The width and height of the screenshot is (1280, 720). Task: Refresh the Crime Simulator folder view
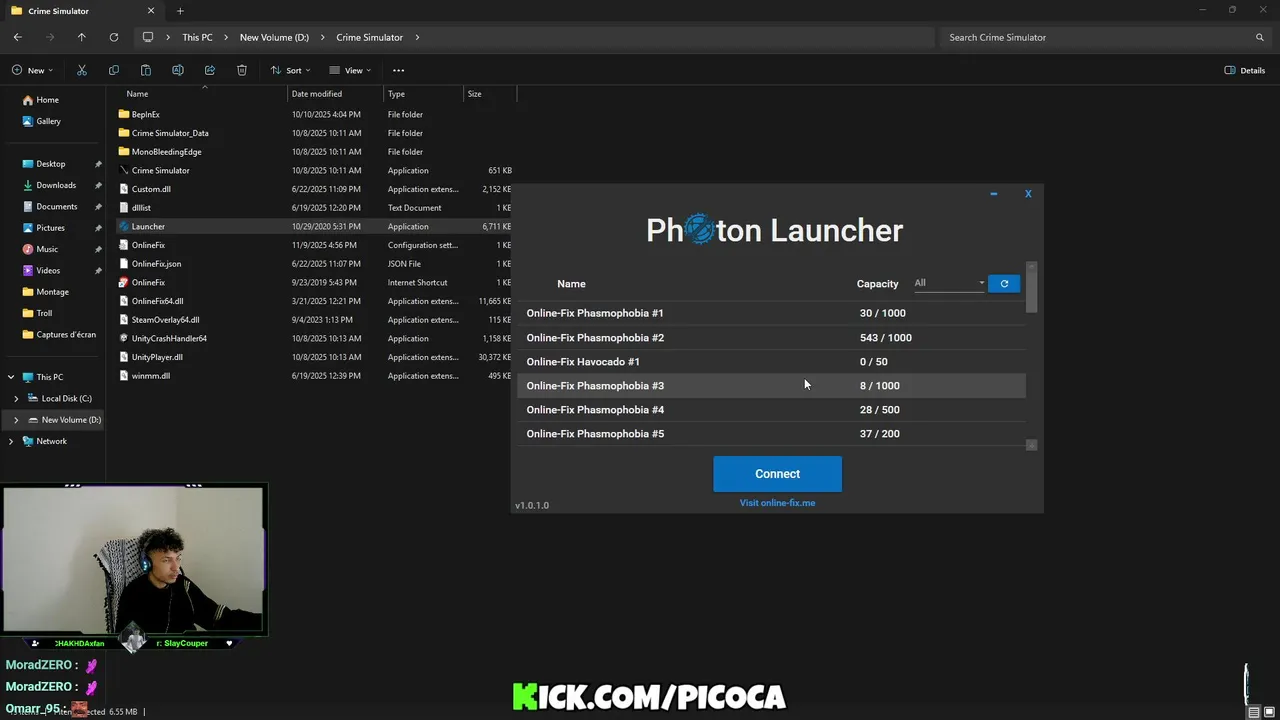(x=114, y=37)
